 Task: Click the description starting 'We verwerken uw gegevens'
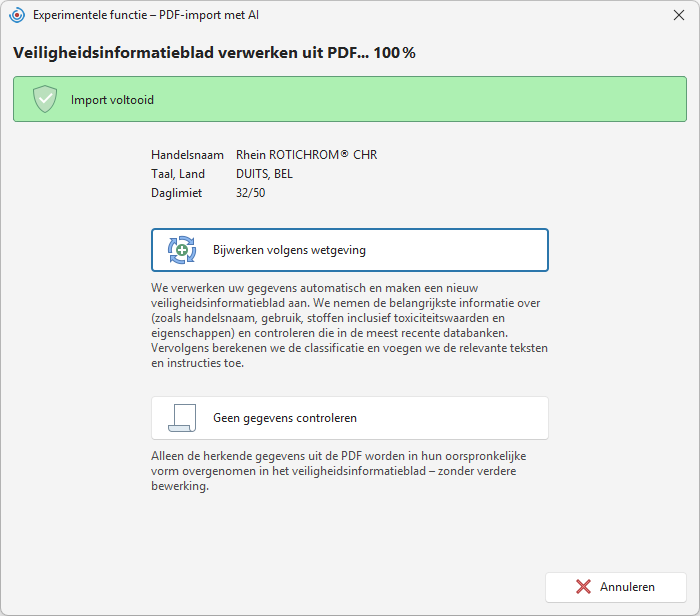click(350, 325)
